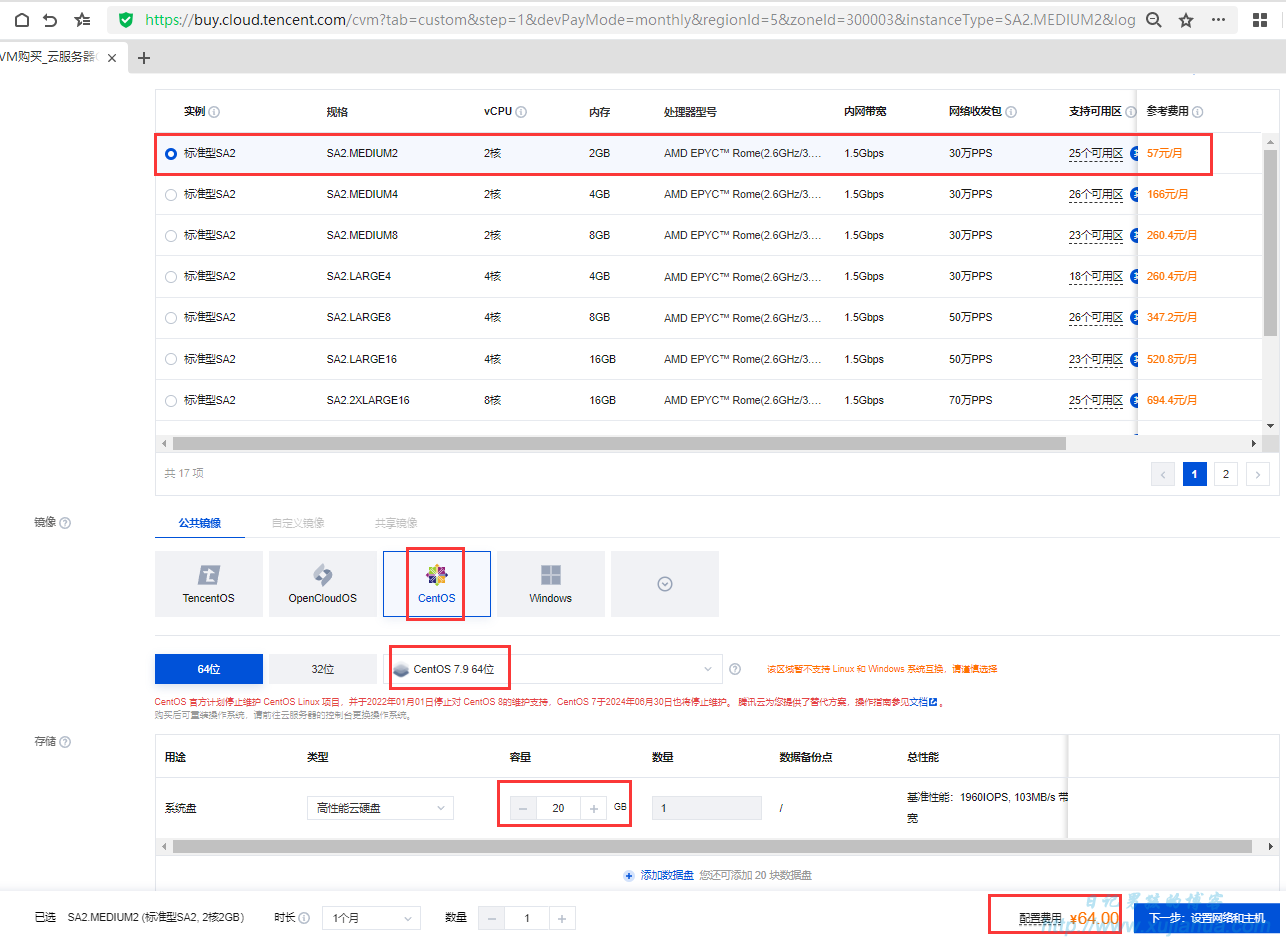Select the CentOS image tile

click(x=437, y=583)
